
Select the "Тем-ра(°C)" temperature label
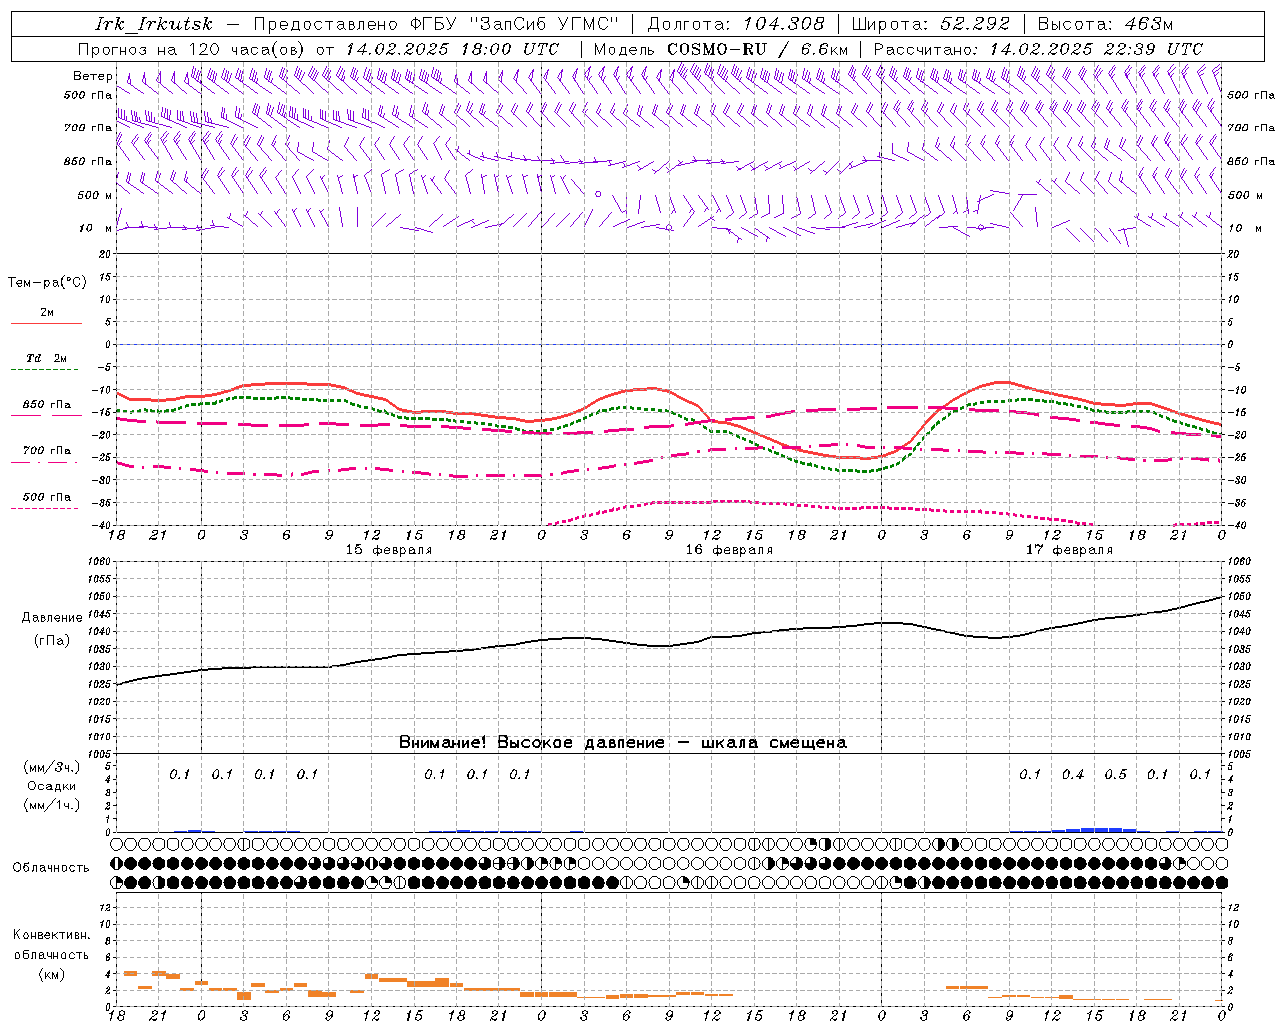(47, 283)
